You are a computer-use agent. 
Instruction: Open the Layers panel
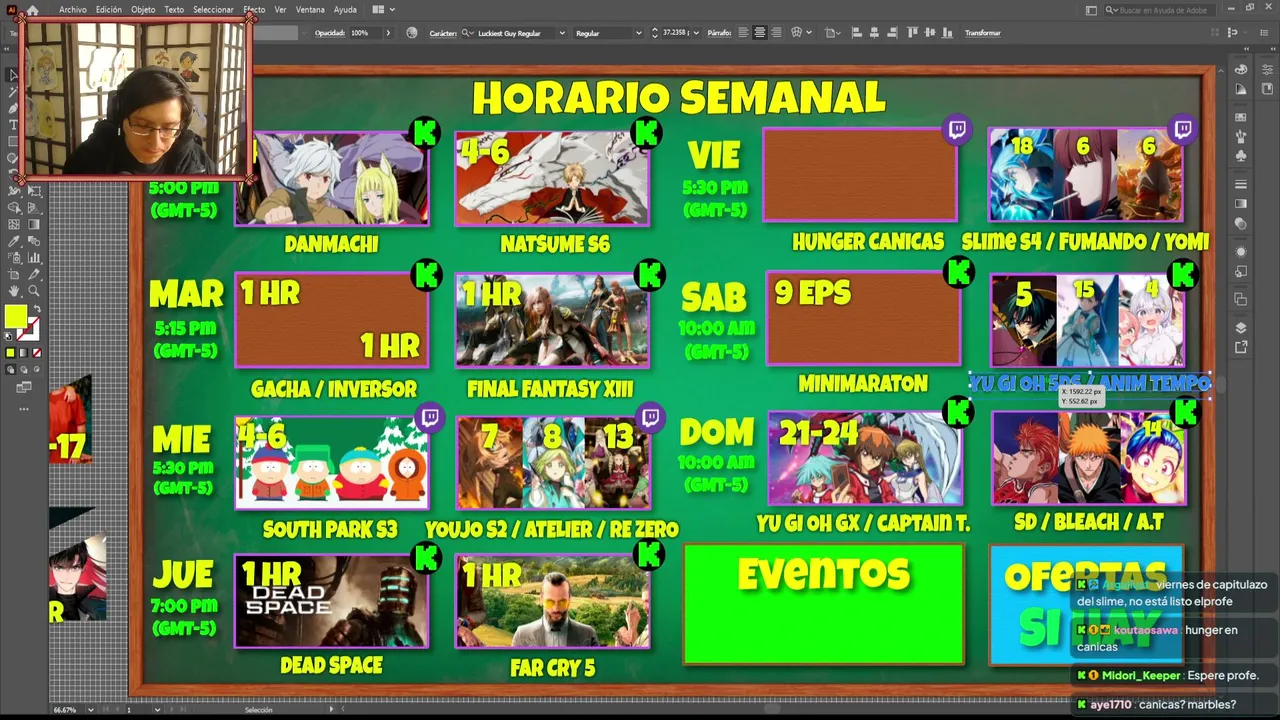point(1241,328)
